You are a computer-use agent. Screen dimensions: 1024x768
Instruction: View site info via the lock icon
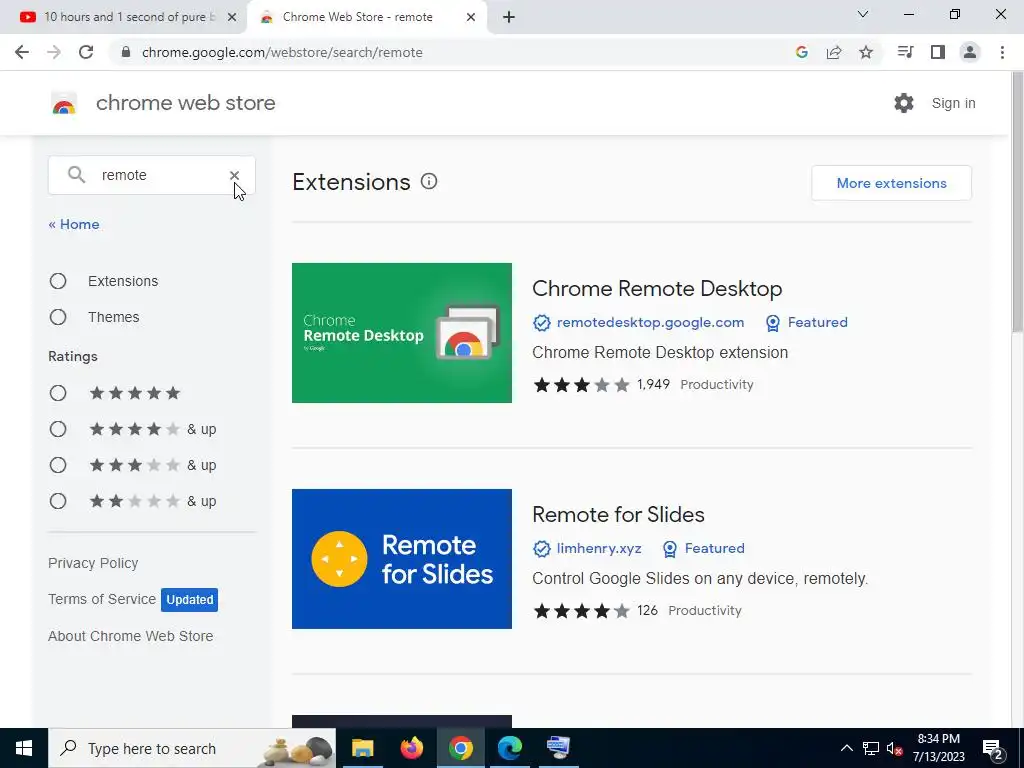click(x=126, y=52)
